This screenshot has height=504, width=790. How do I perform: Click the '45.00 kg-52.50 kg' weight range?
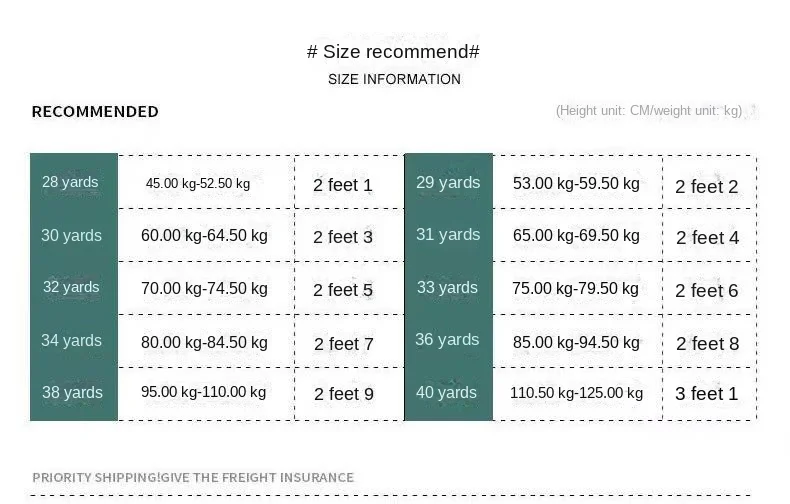point(198,184)
